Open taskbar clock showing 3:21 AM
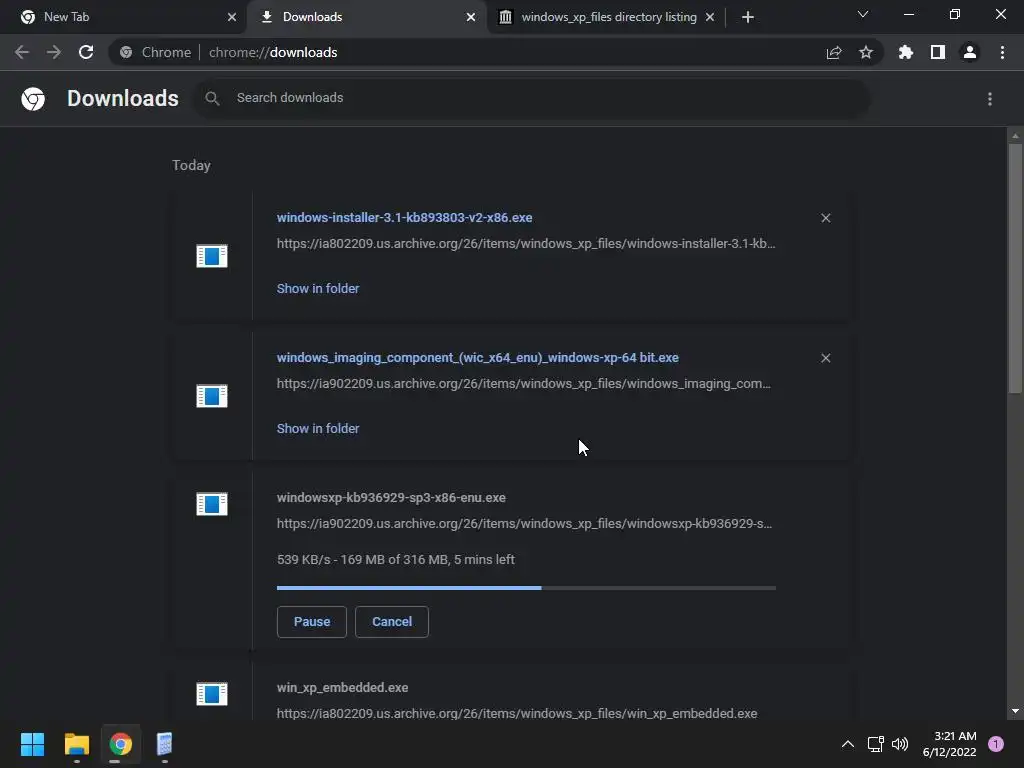 click(x=950, y=744)
